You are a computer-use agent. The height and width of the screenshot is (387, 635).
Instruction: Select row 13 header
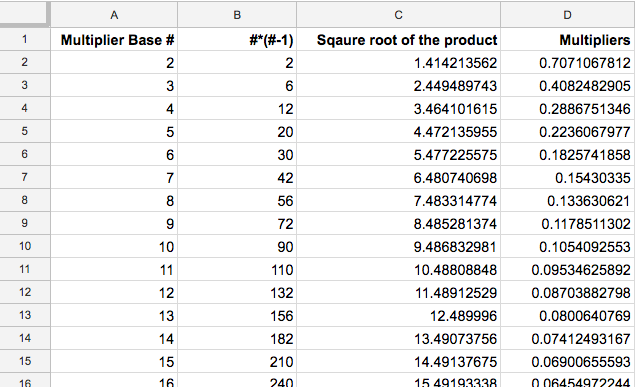tap(25, 315)
